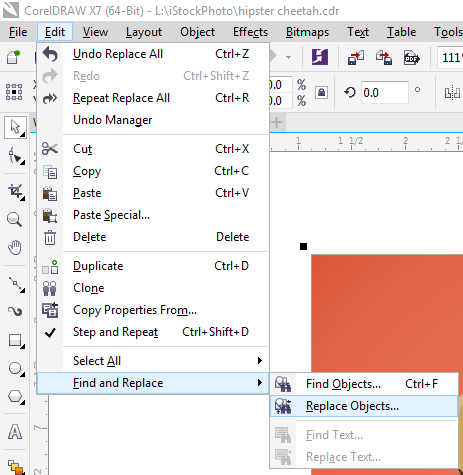
Task: Choose Delete from the Edit menu
Action: [x=153, y=237]
